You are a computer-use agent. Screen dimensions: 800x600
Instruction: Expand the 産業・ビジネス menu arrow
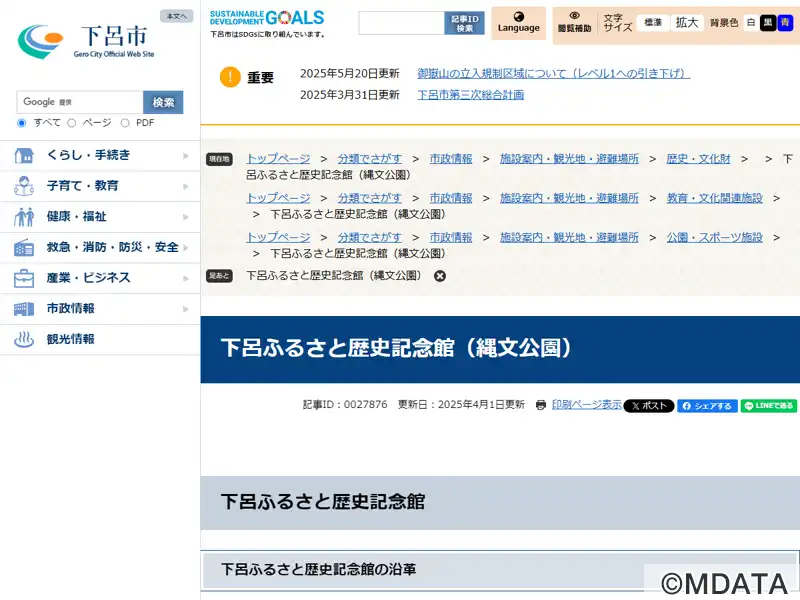point(186,278)
